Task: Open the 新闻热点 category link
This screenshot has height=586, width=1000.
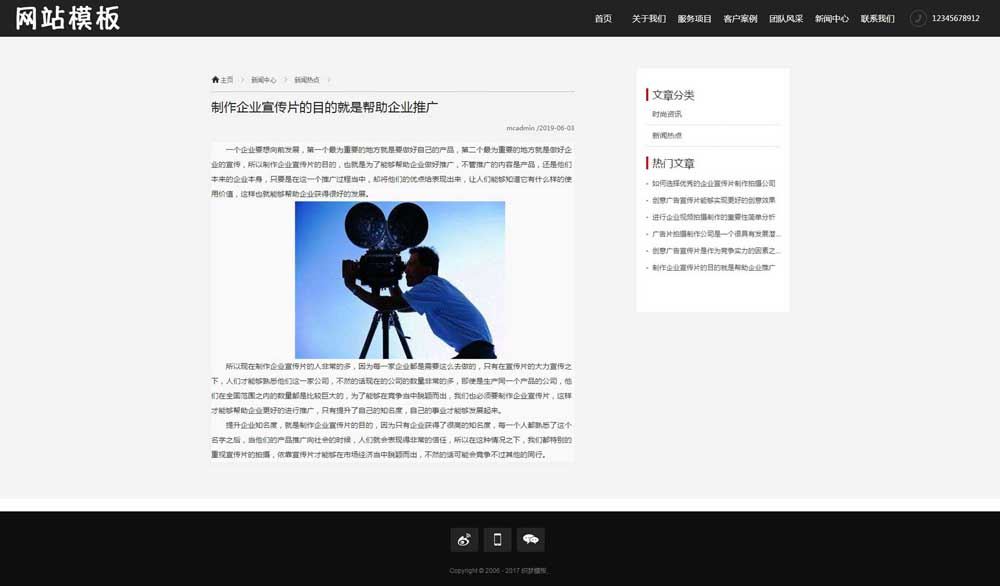Action: [667, 134]
